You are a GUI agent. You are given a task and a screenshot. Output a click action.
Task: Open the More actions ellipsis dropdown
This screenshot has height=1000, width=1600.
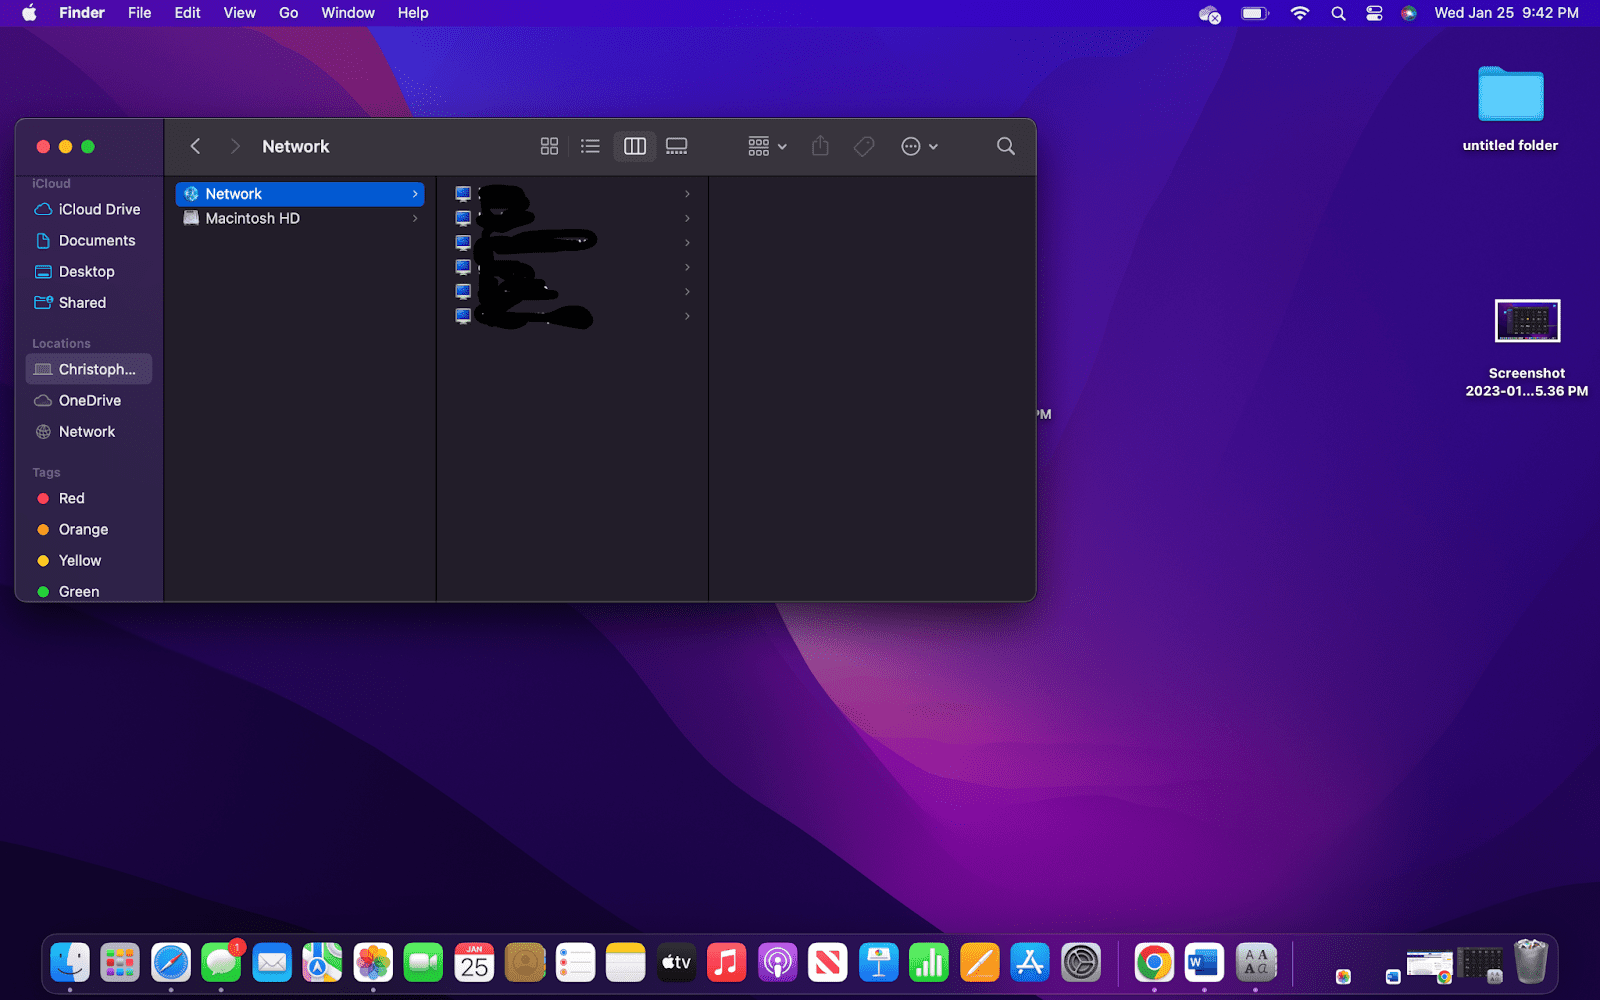coord(919,146)
